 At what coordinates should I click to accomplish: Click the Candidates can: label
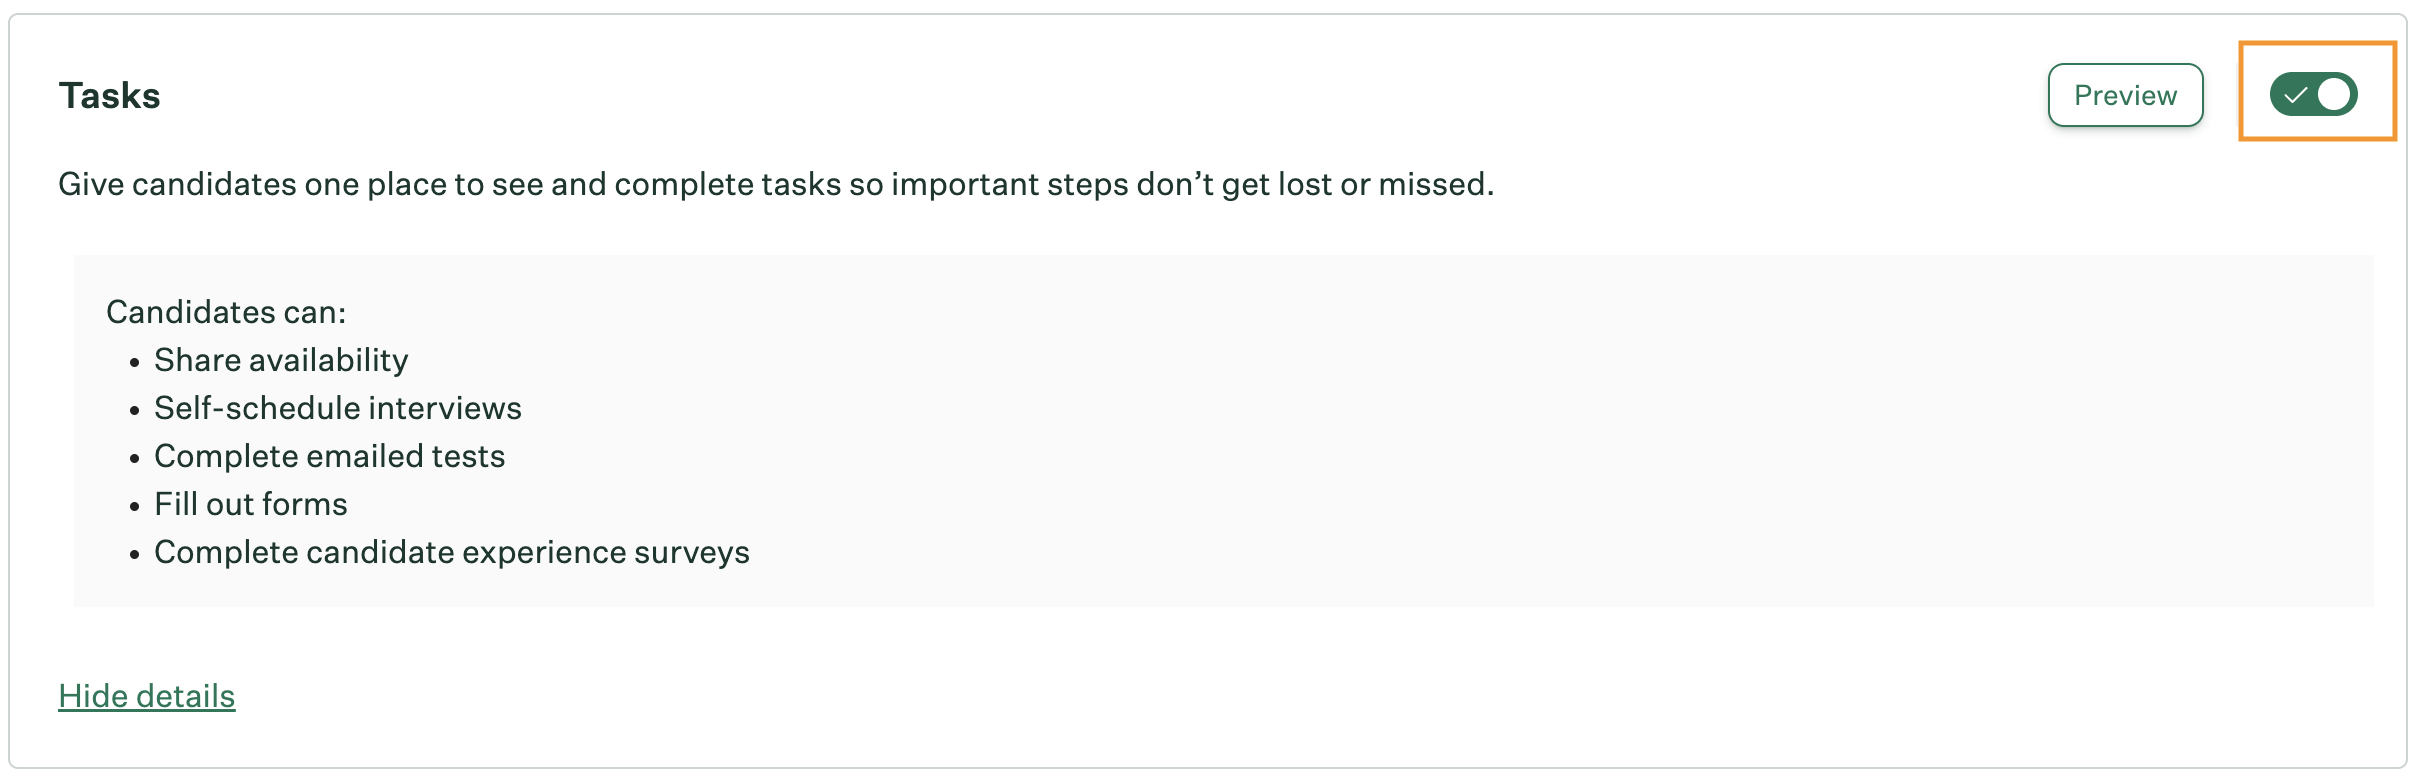(226, 312)
